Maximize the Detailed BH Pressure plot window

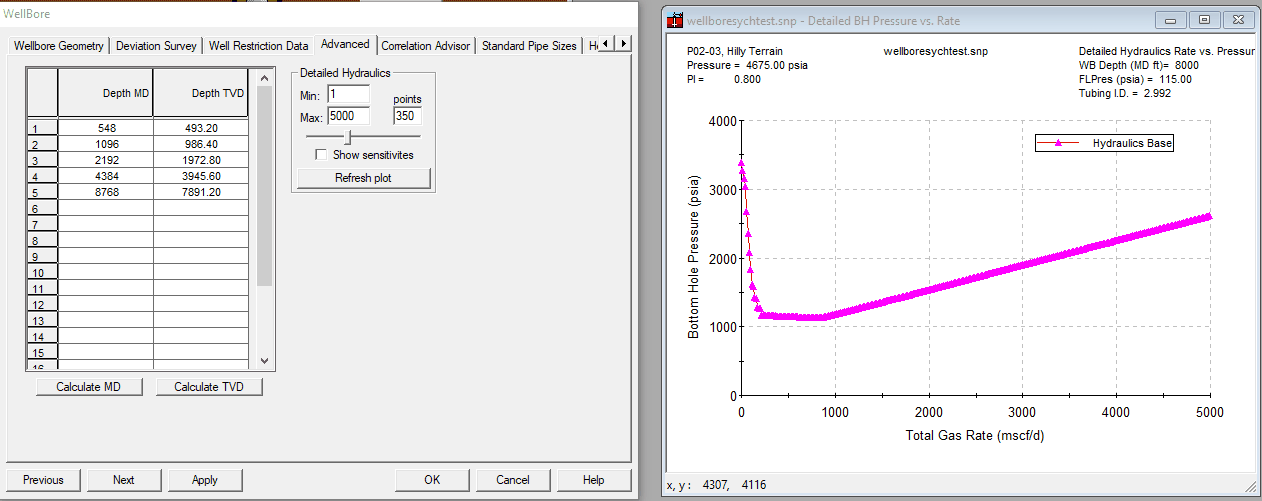click(x=1205, y=19)
